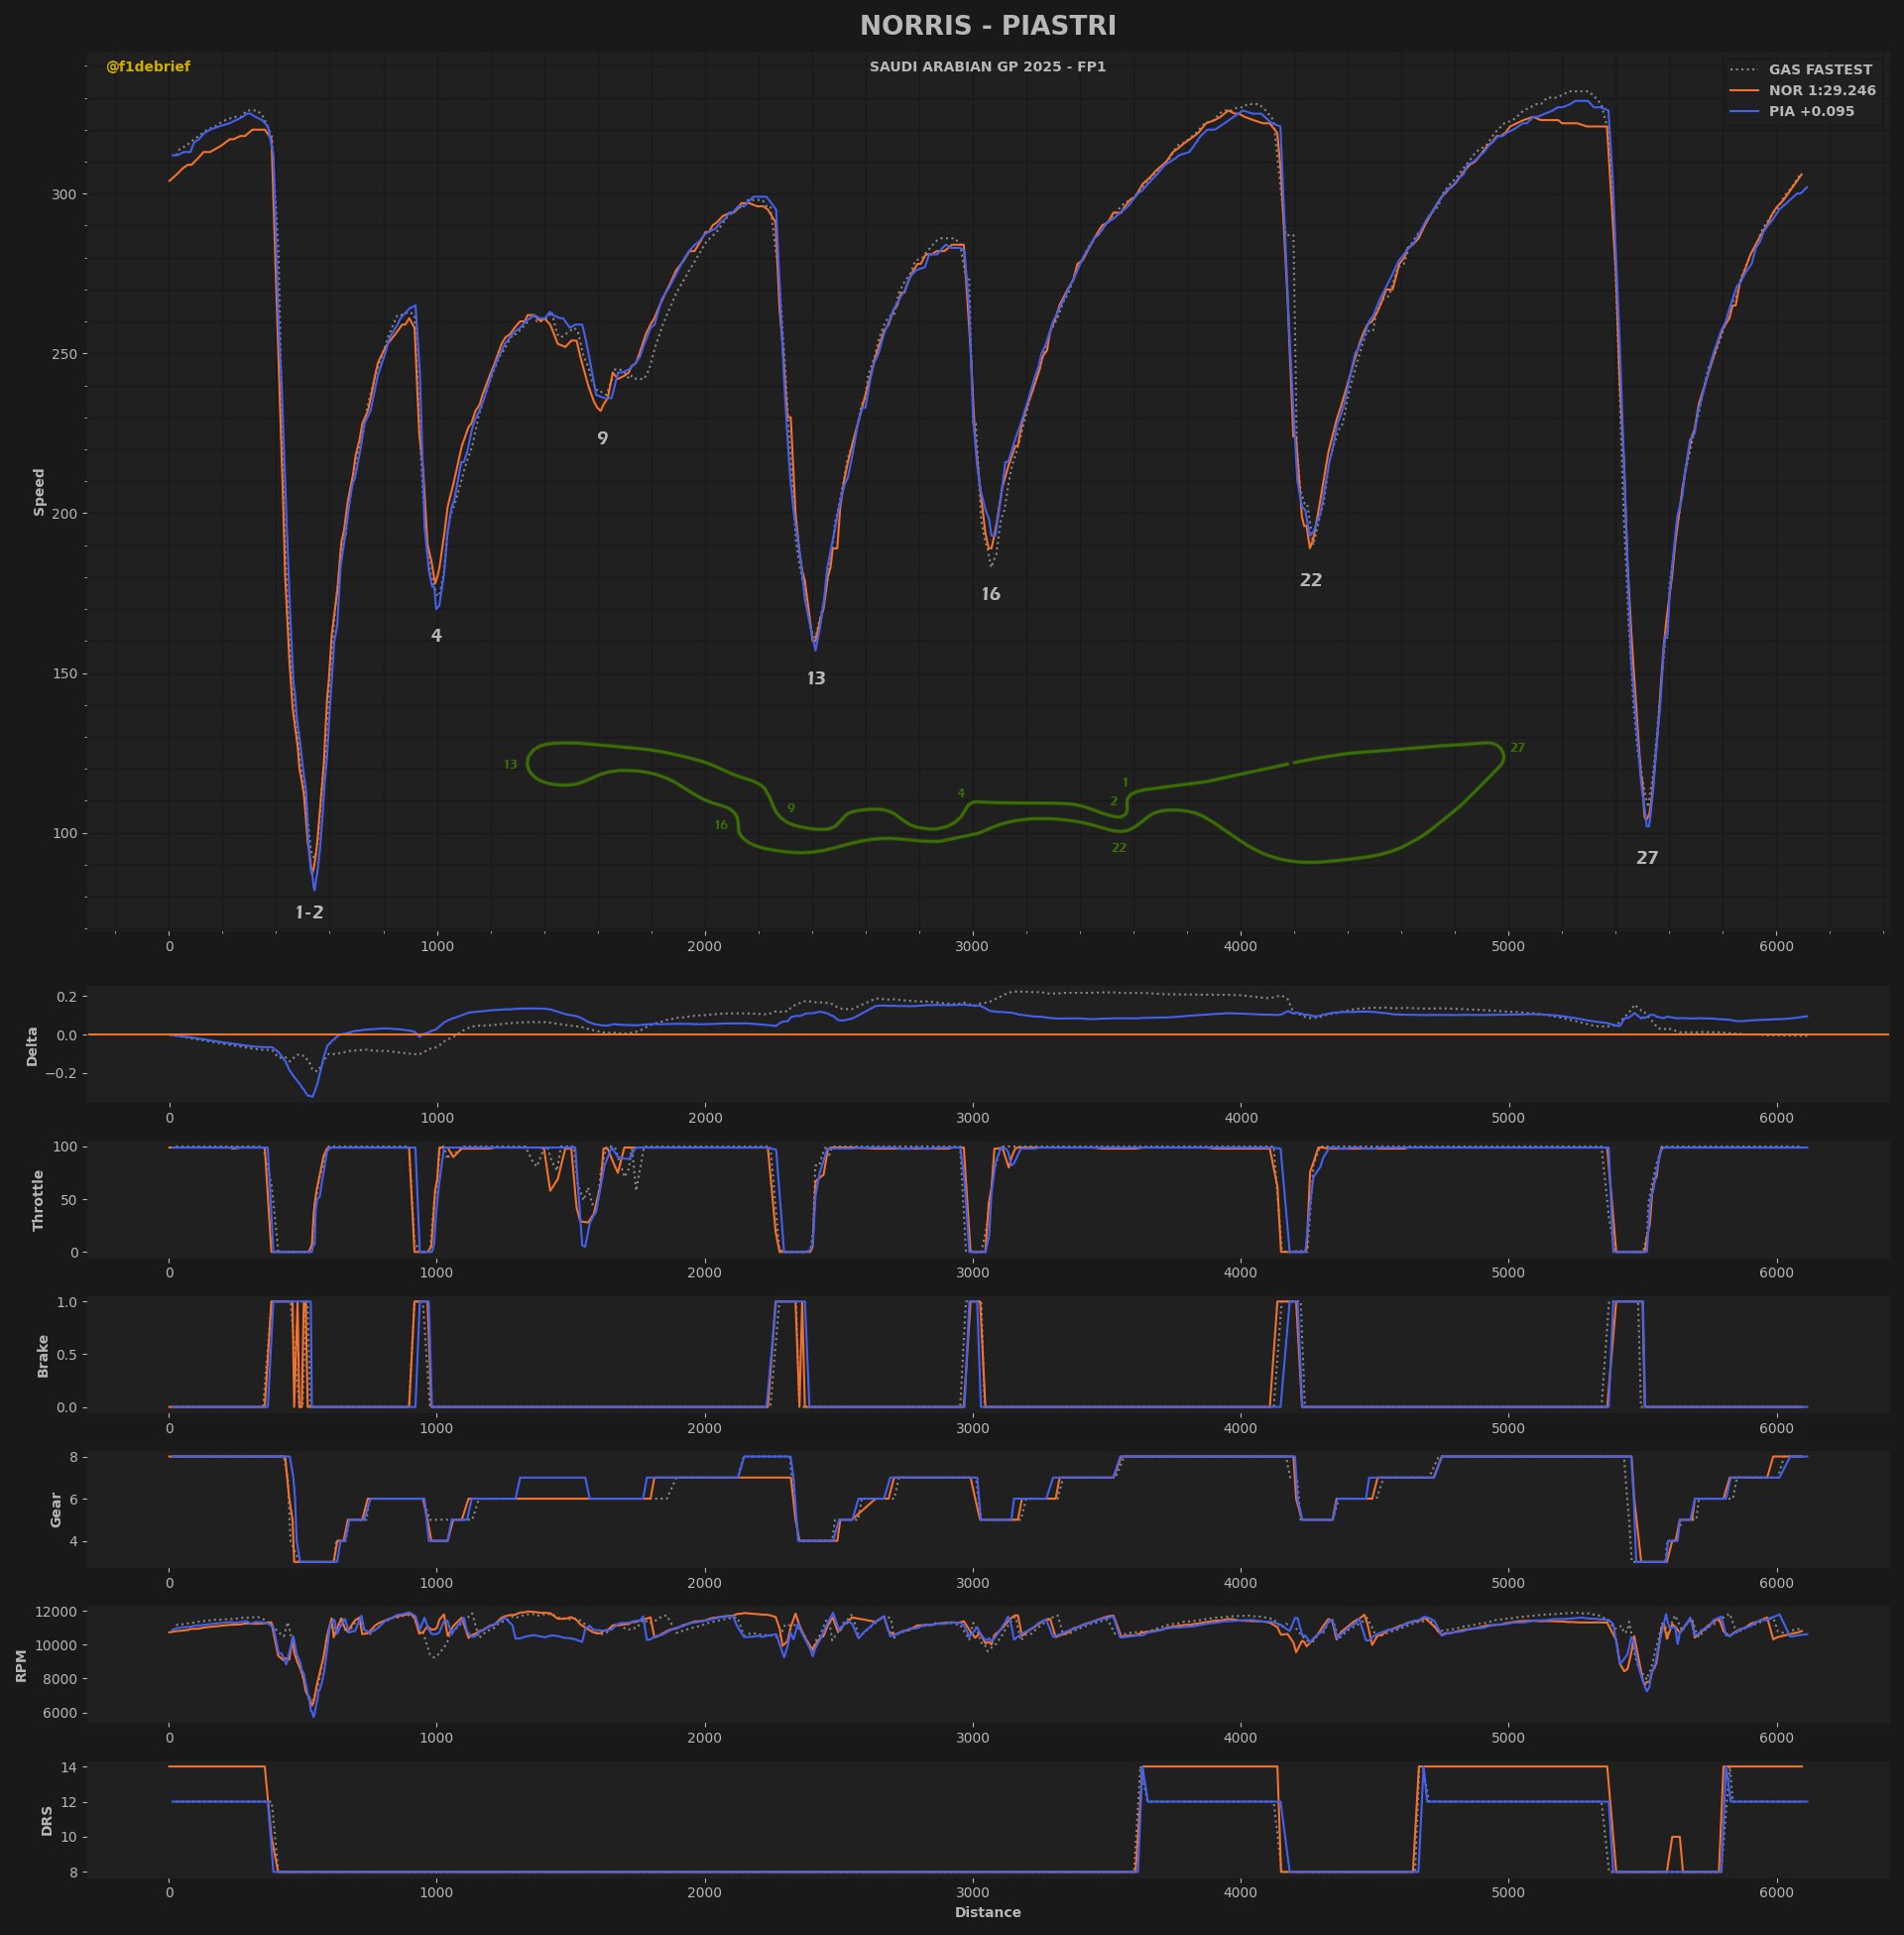The width and height of the screenshot is (1904, 1935).
Task: Click the green '27' turn label on track map
Action: (1517, 748)
